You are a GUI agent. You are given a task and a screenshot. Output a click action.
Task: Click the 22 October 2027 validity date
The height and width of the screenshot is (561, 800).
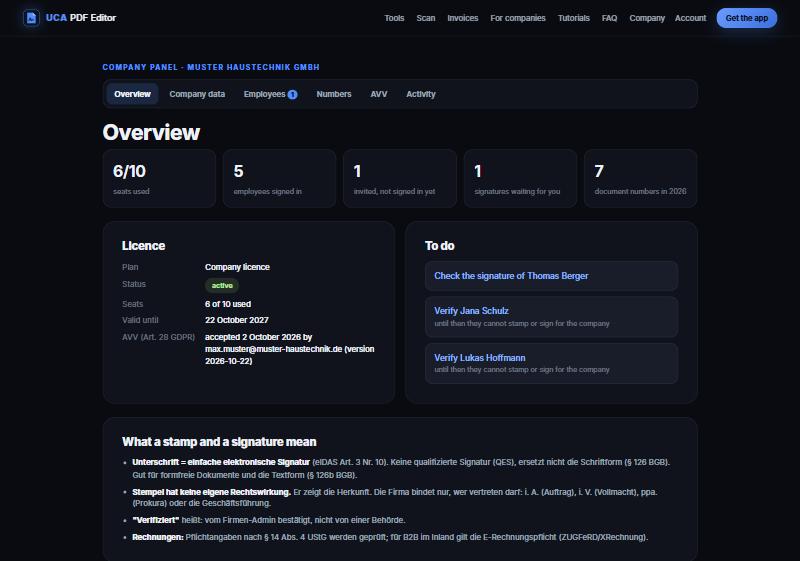click(x=236, y=320)
